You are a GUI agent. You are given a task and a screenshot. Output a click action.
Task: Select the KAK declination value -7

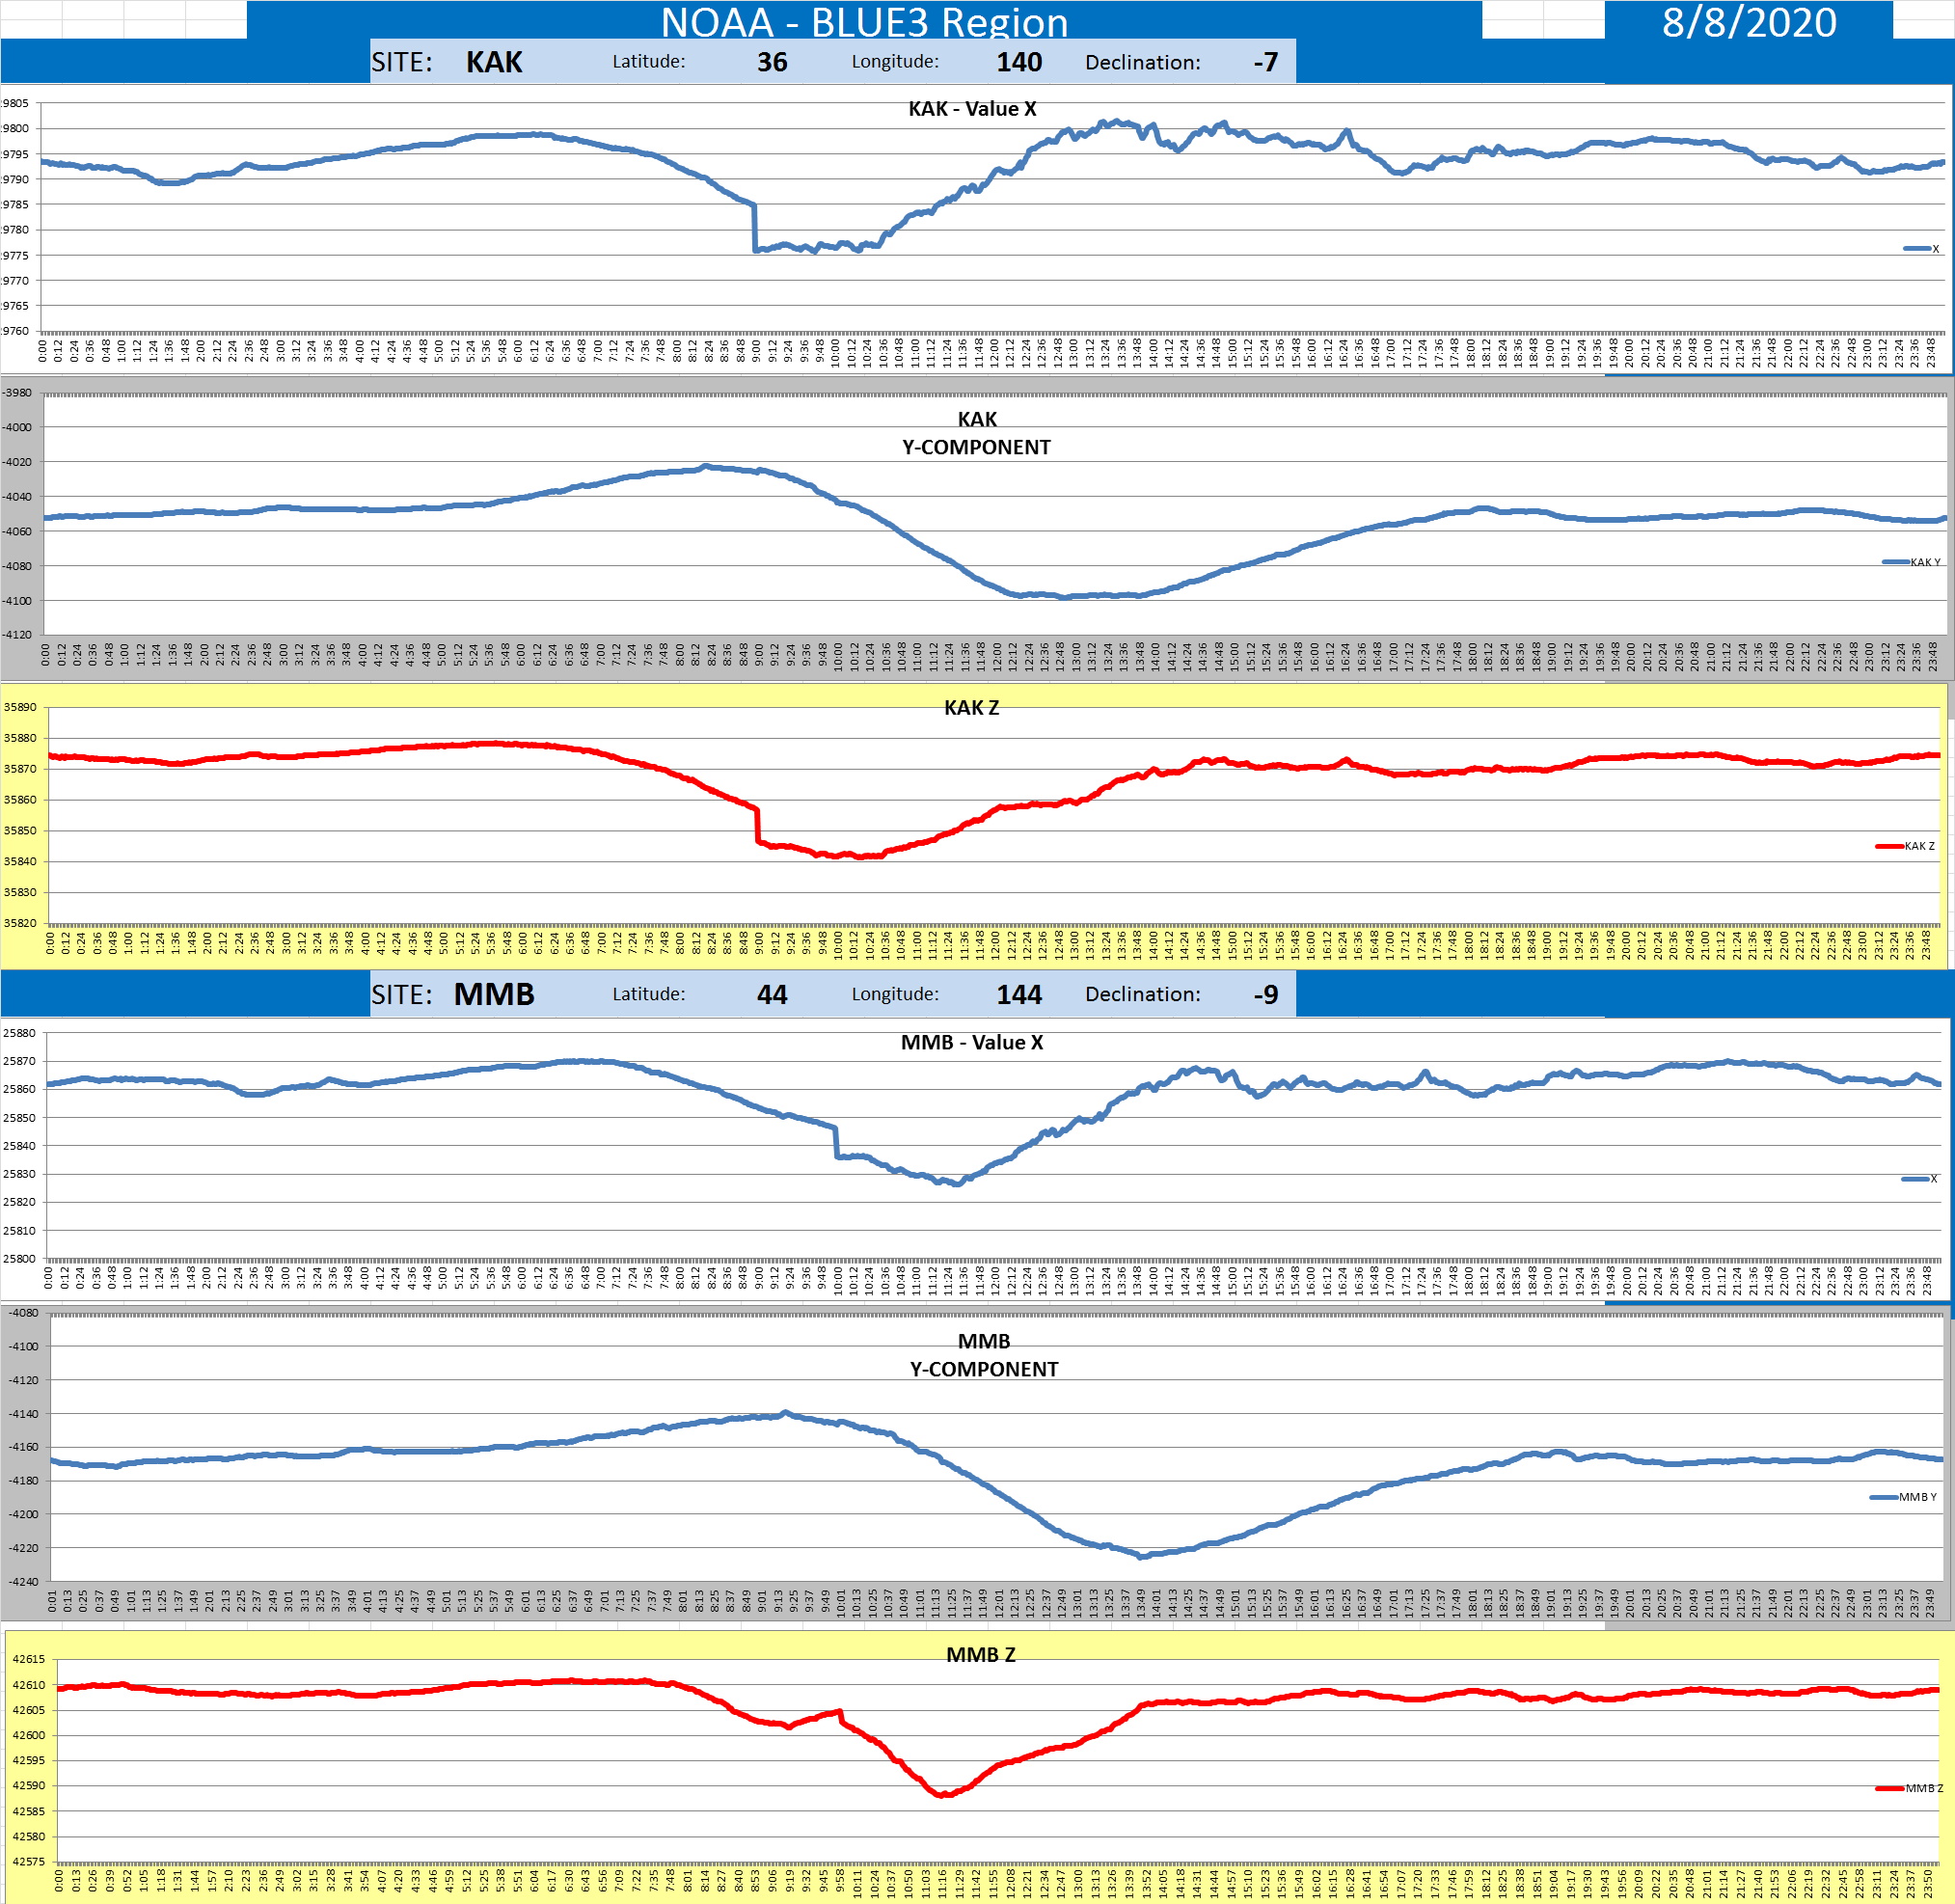(1265, 62)
